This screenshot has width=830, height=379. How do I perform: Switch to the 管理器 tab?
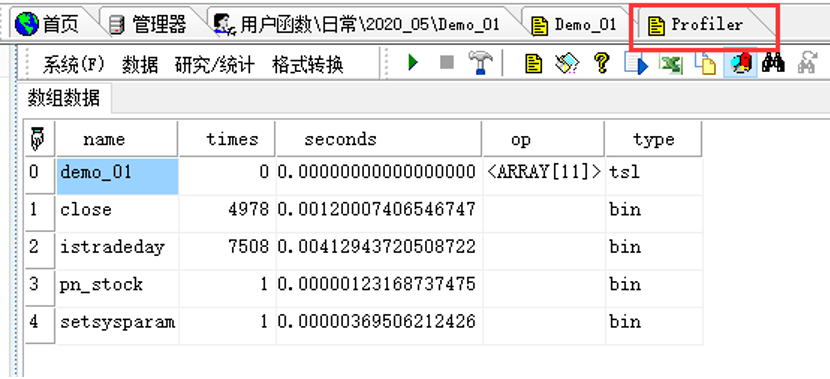click(x=152, y=24)
